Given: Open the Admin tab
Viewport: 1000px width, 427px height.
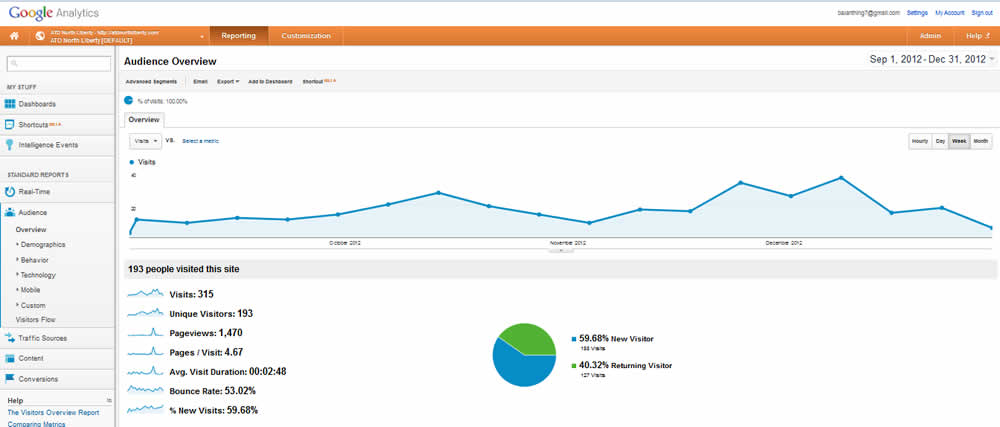Looking at the screenshot, I should (x=930, y=36).
